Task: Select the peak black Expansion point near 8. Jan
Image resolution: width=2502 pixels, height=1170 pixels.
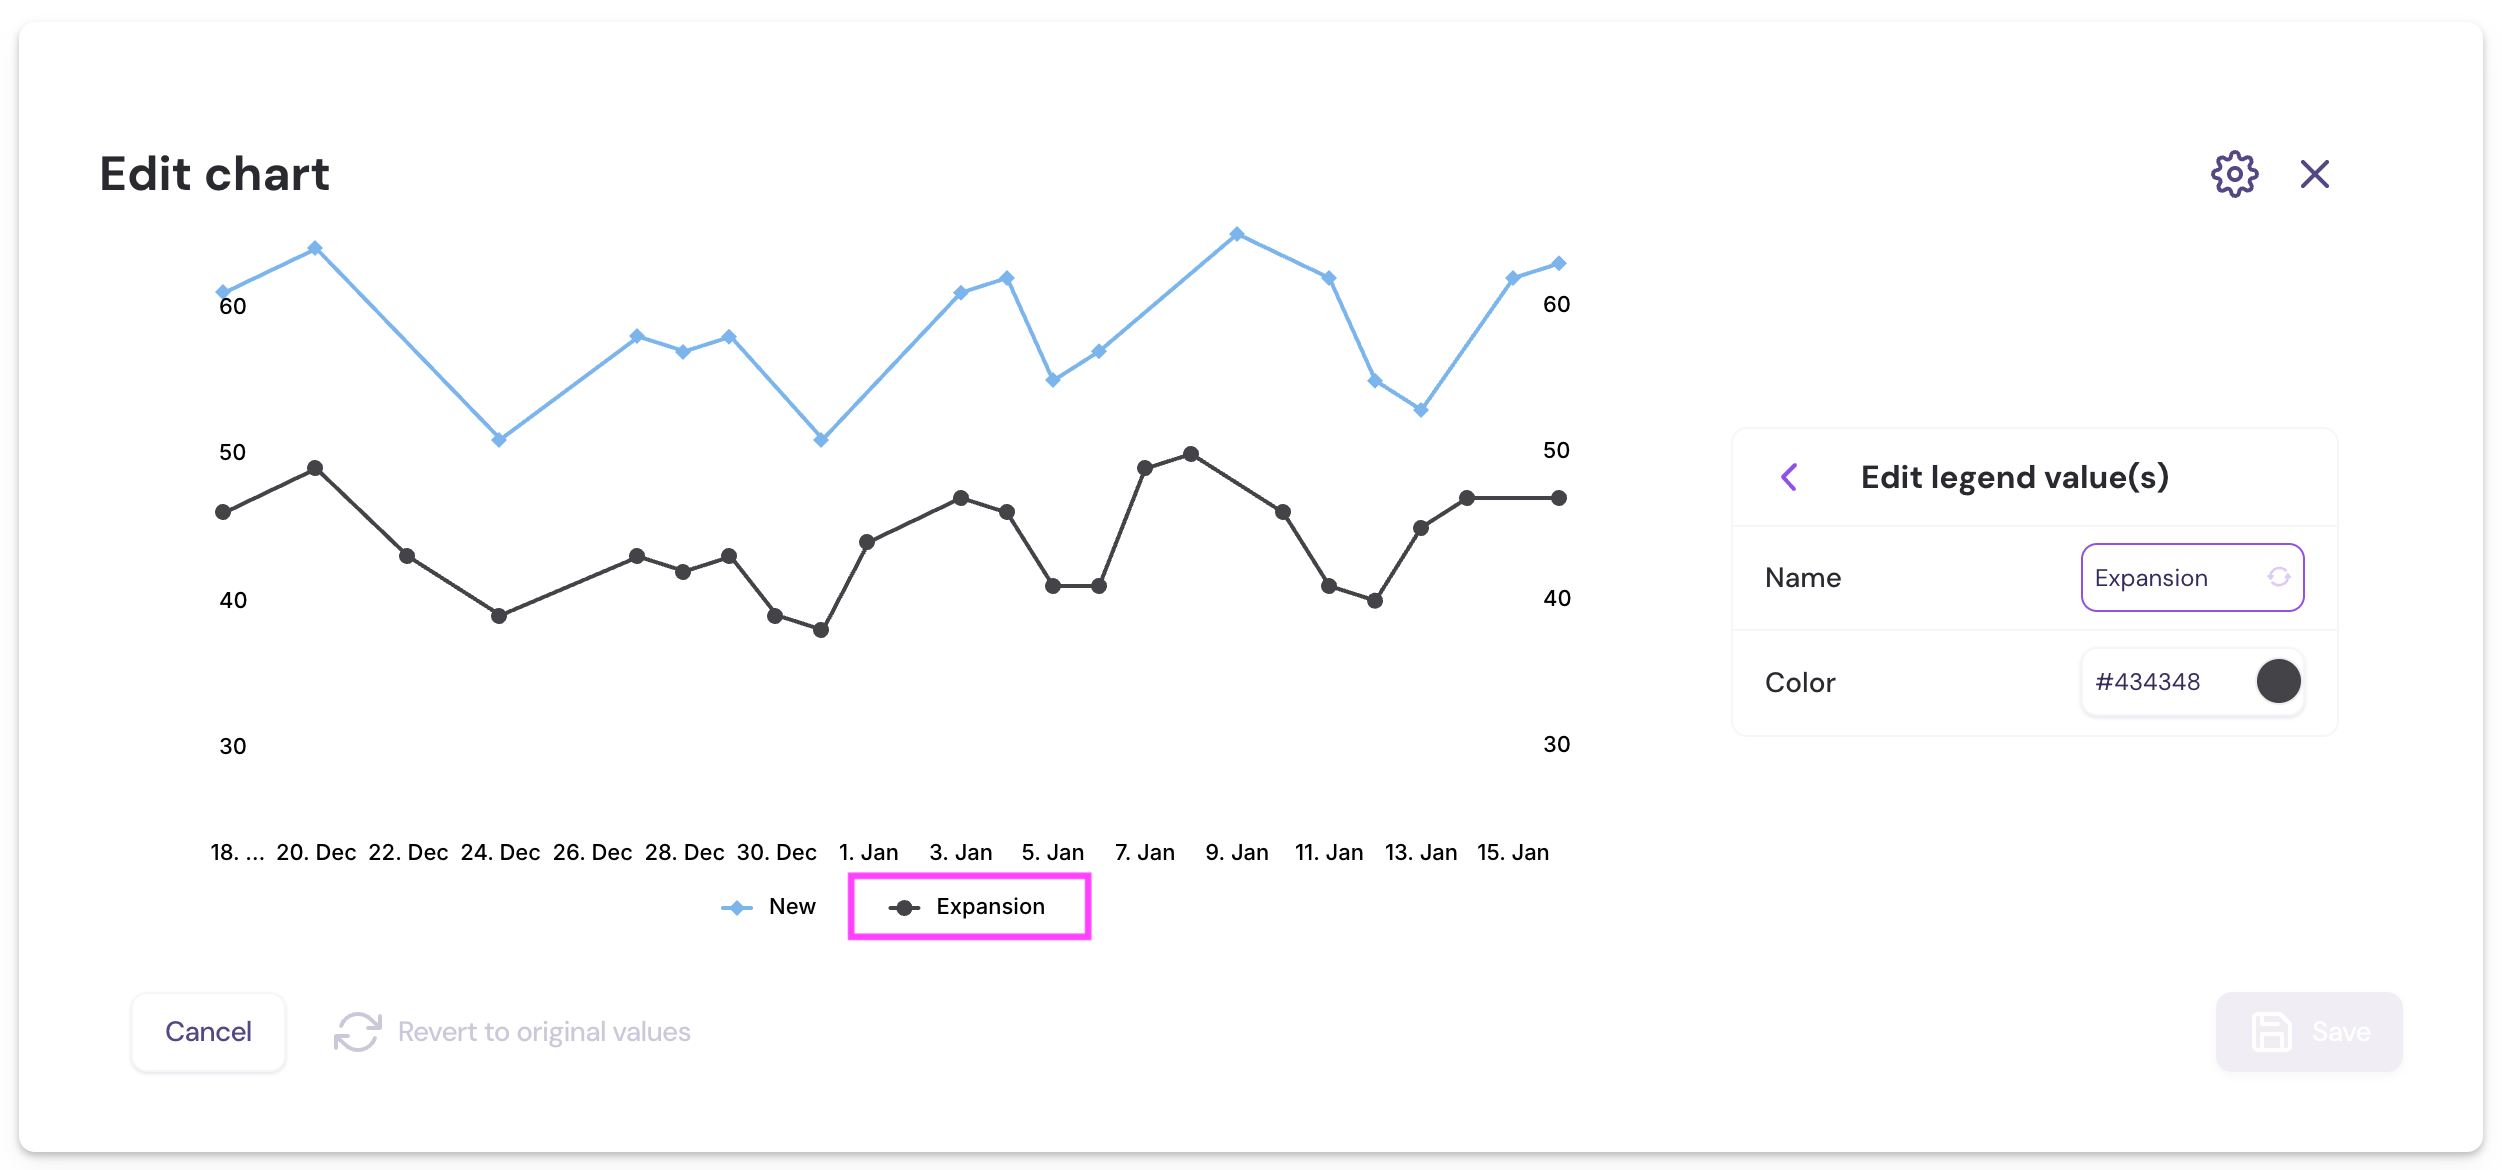Action: pos(1191,454)
